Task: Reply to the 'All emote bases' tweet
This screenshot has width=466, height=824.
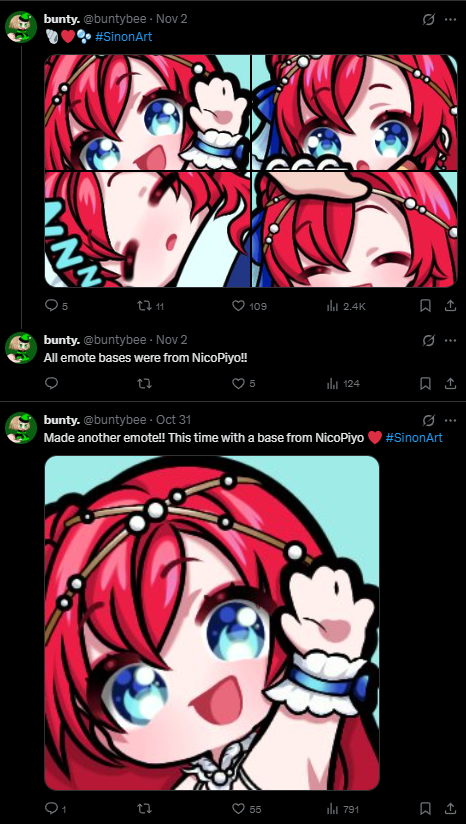Action: pos(52,384)
